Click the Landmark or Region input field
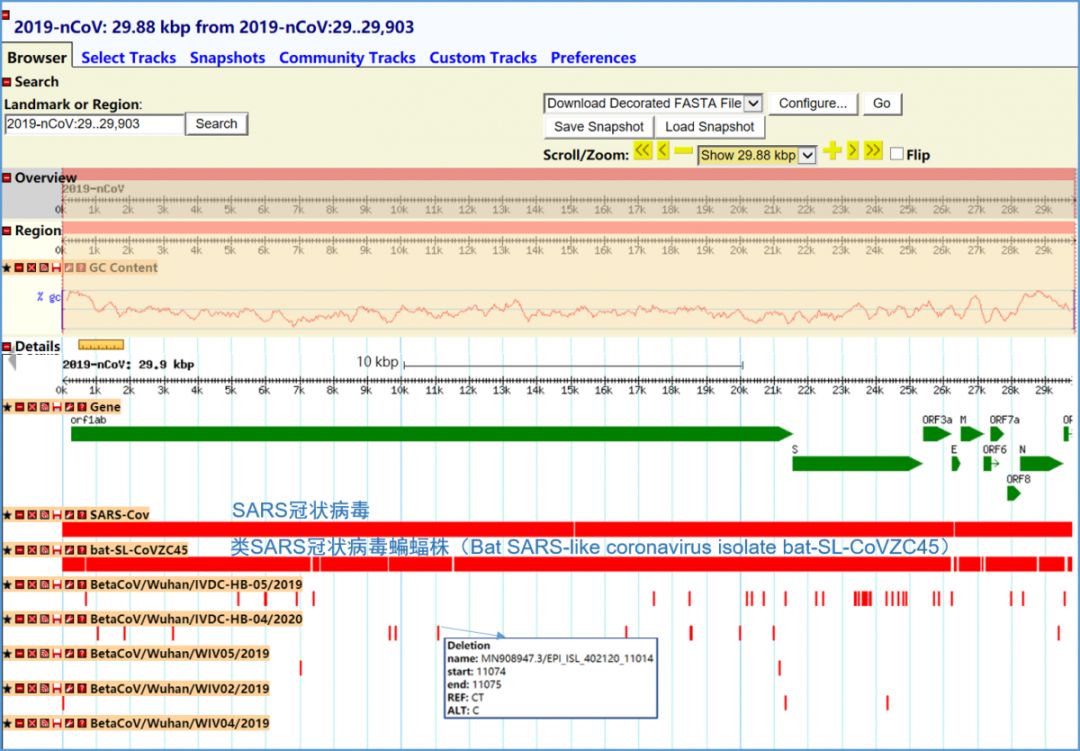Screen dimensions: 1080x751 click(x=94, y=124)
